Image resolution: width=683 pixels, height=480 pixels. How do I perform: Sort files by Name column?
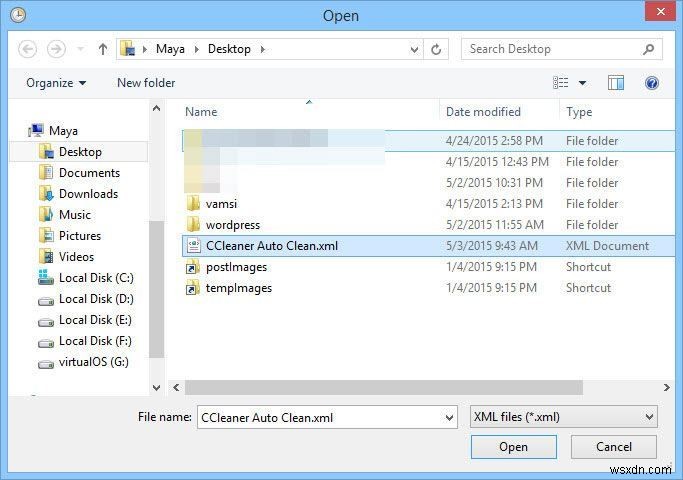201,112
